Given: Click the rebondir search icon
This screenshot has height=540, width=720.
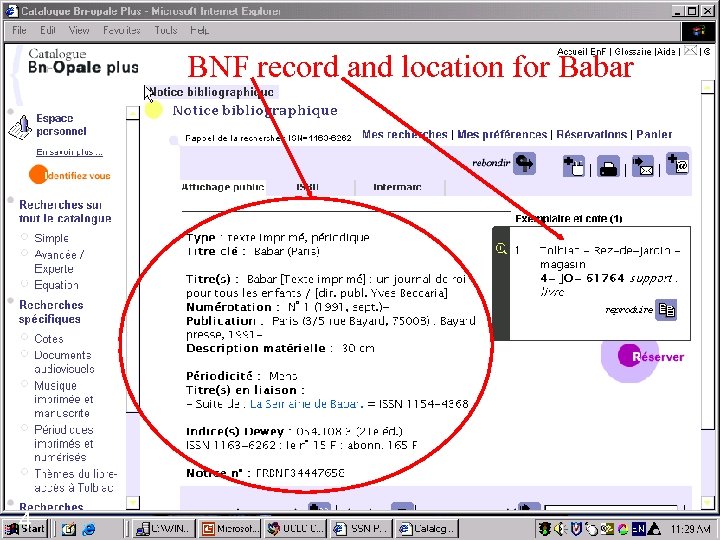Looking at the screenshot, I should [x=524, y=163].
